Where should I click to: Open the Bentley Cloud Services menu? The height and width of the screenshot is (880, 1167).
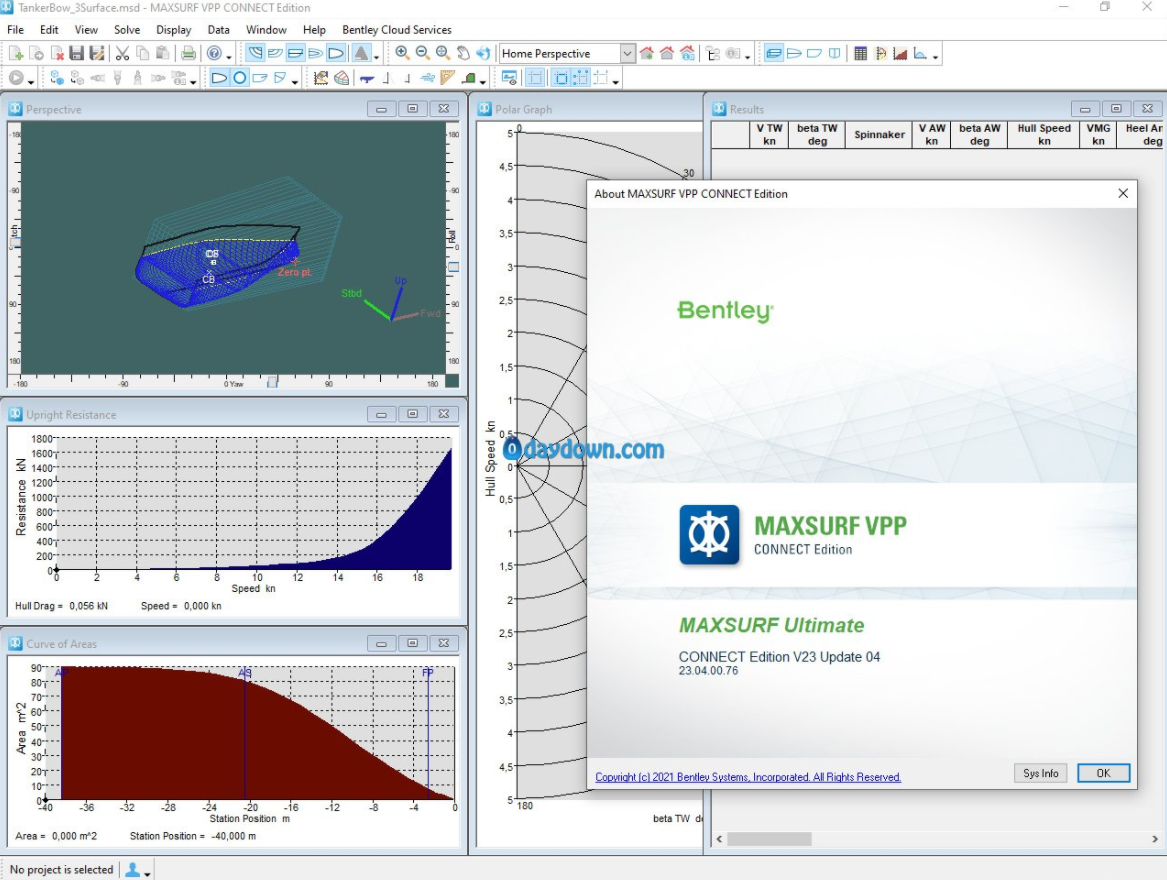pos(396,30)
